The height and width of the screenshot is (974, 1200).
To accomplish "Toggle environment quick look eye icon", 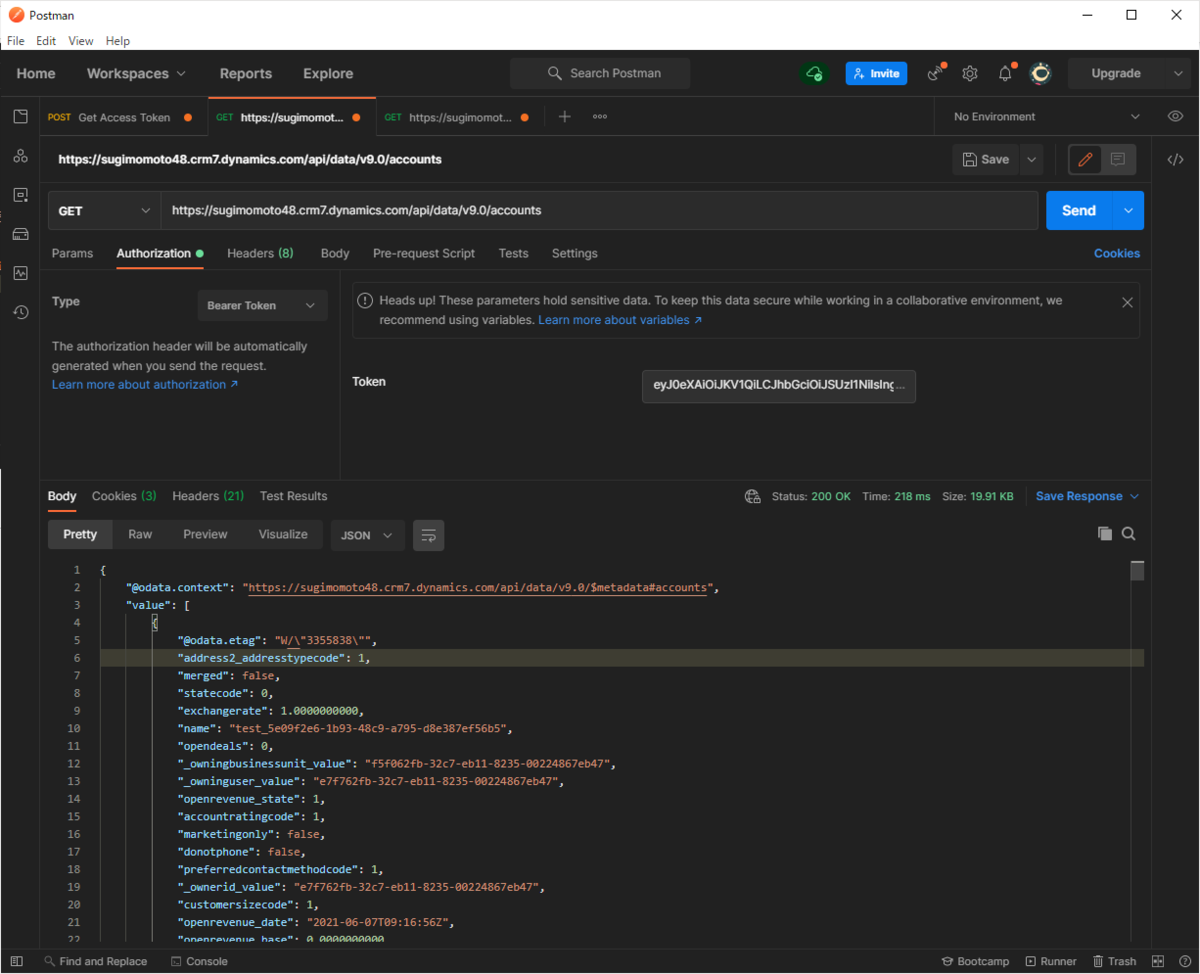I will tap(1176, 116).
